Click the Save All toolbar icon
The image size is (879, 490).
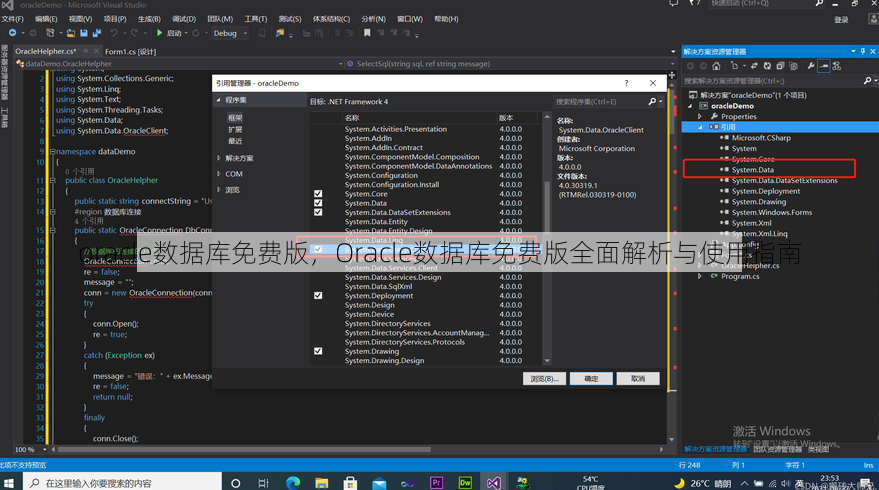[96, 33]
